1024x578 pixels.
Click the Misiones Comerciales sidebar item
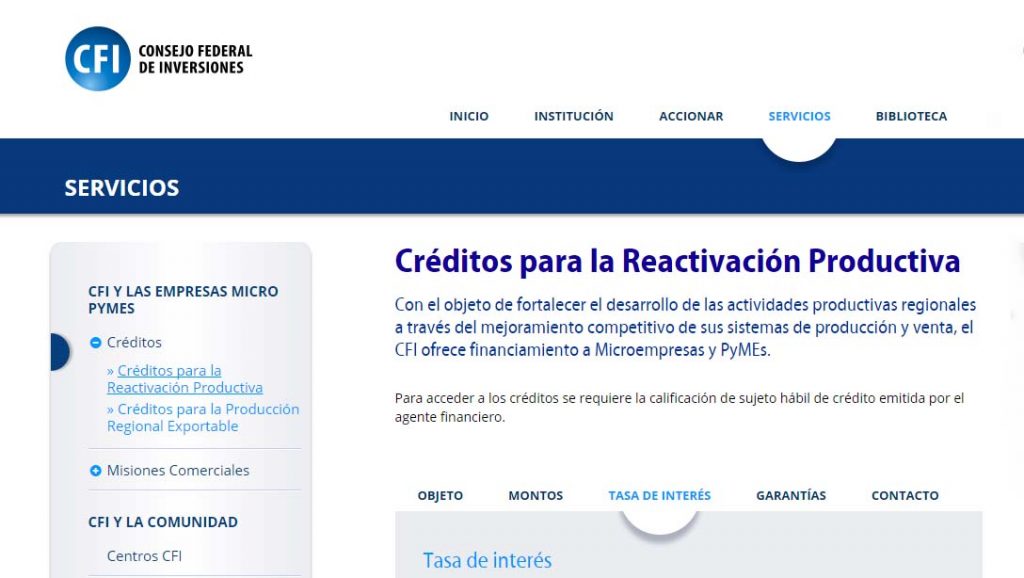pyautogui.click(x=178, y=470)
